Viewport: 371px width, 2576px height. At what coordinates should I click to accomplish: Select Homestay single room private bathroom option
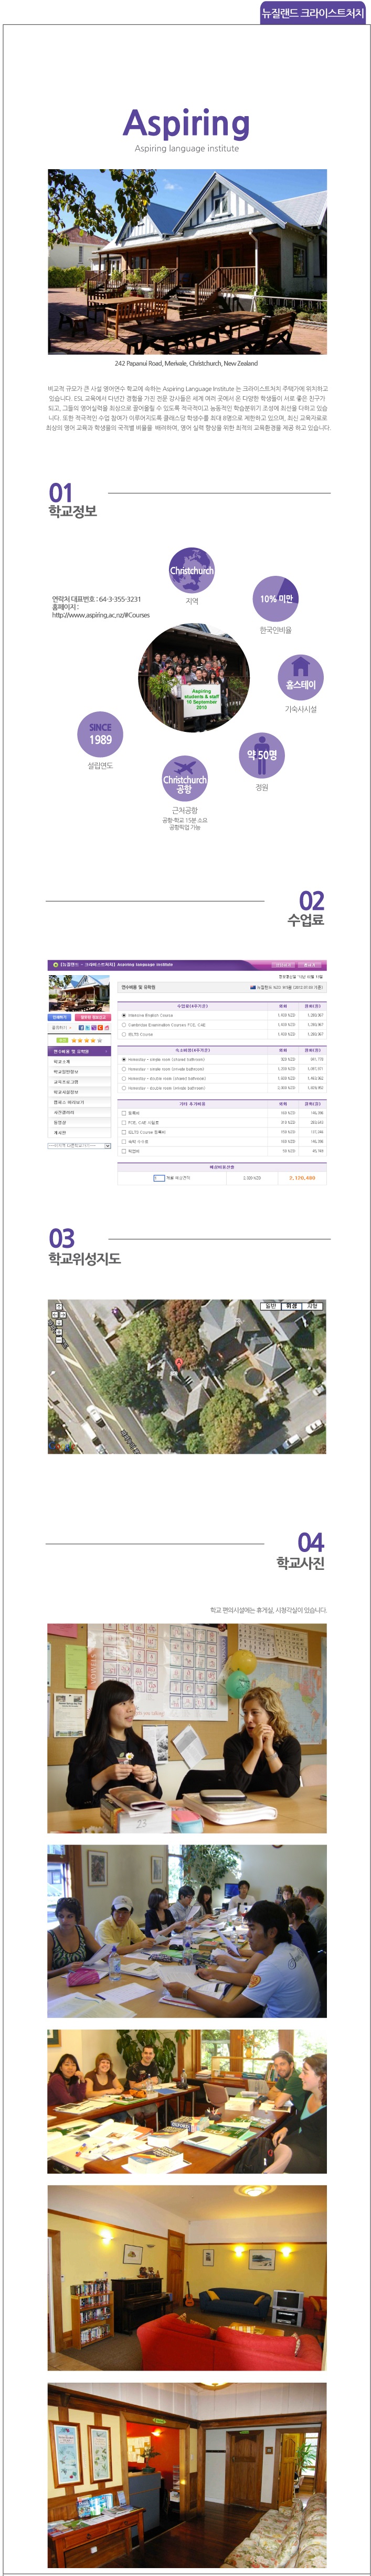pyautogui.click(x=124, y=1068)
